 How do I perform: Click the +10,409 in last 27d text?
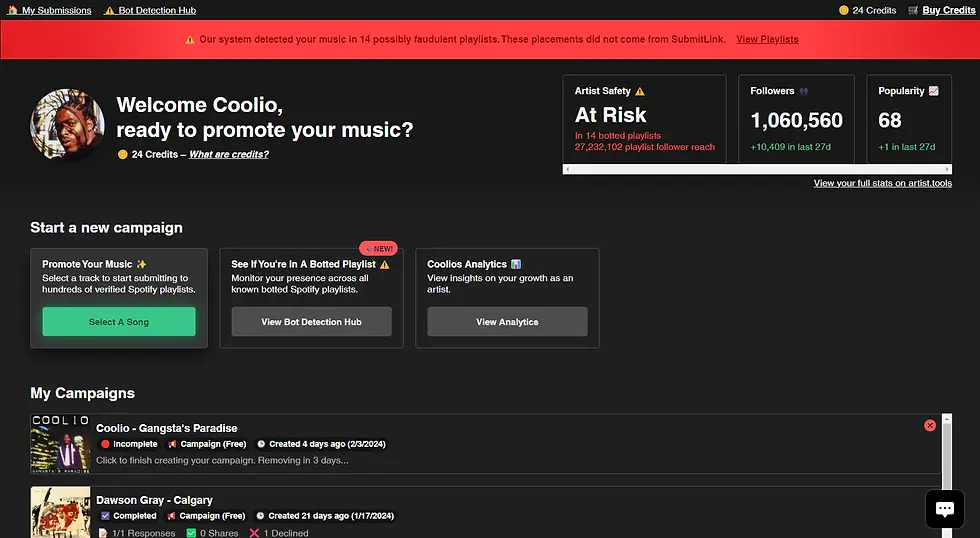tap(791, 147)
